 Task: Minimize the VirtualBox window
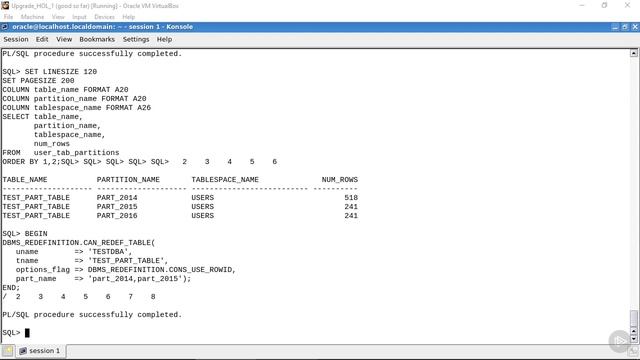pos(582,5)
